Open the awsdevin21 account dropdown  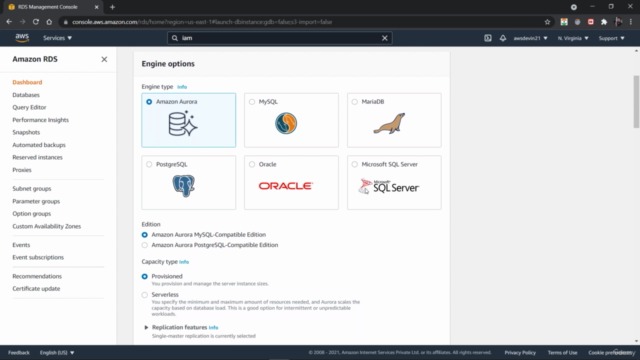click(x=530, y=38)
